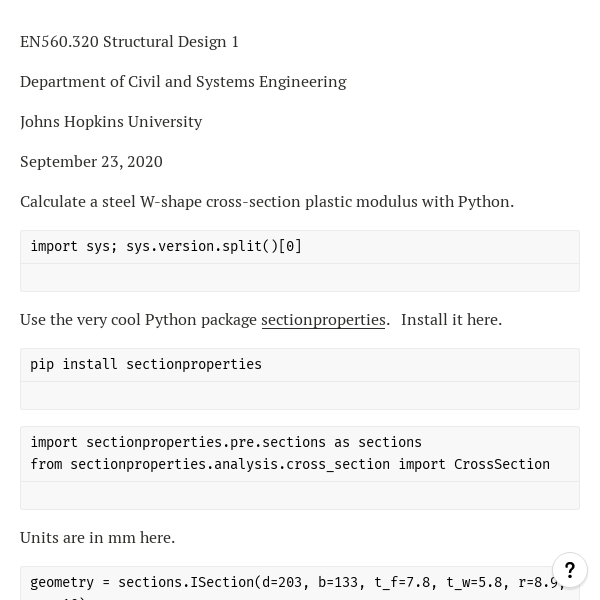
Task: Click the empty output area under pip install cell
Action: [300, 395]
